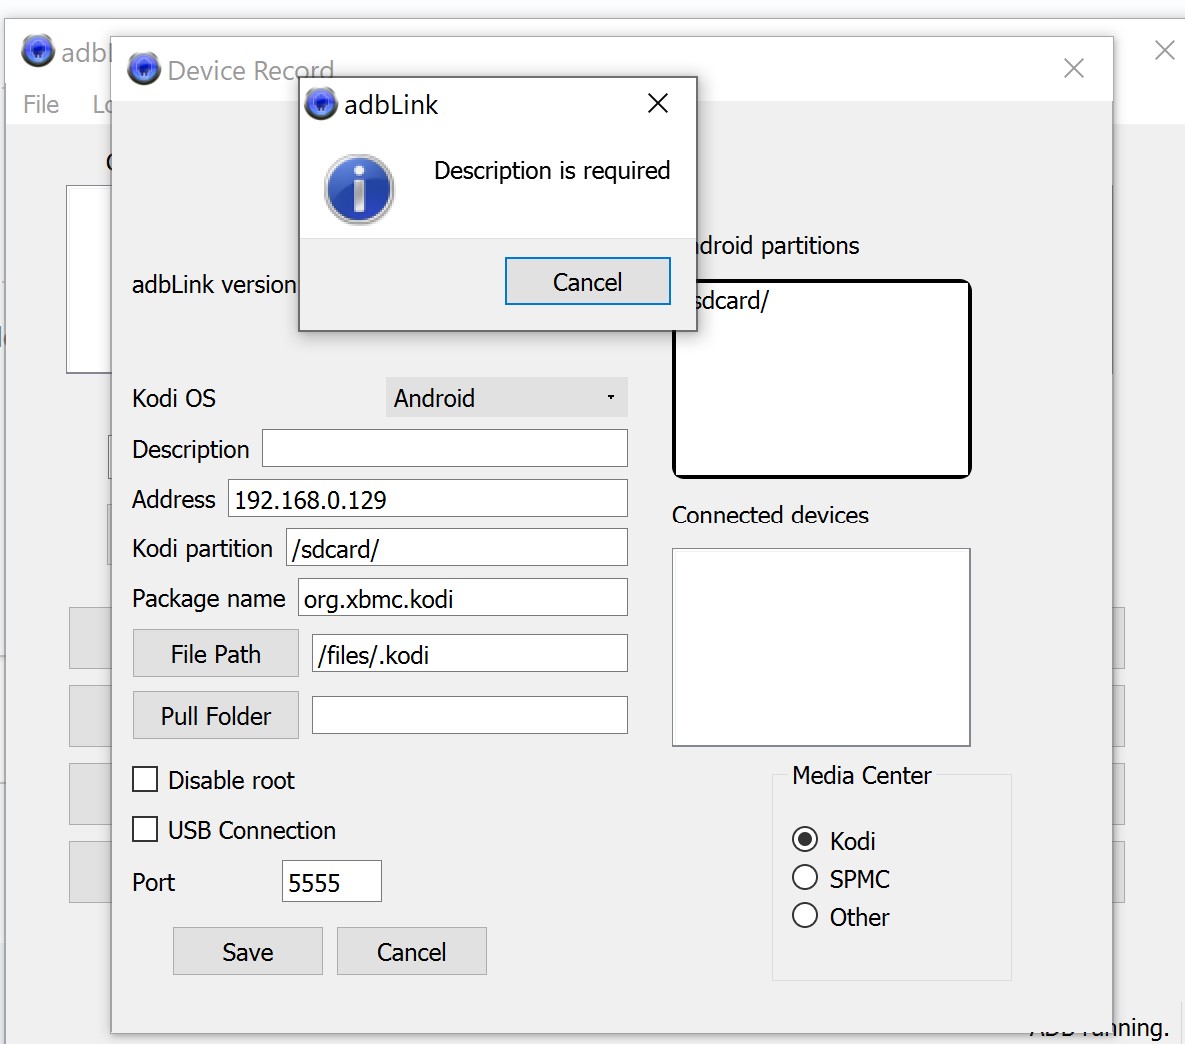The image size is (1185, 1044).
Task: Open the File menu in adbLink main window
Action: (41, 104)
